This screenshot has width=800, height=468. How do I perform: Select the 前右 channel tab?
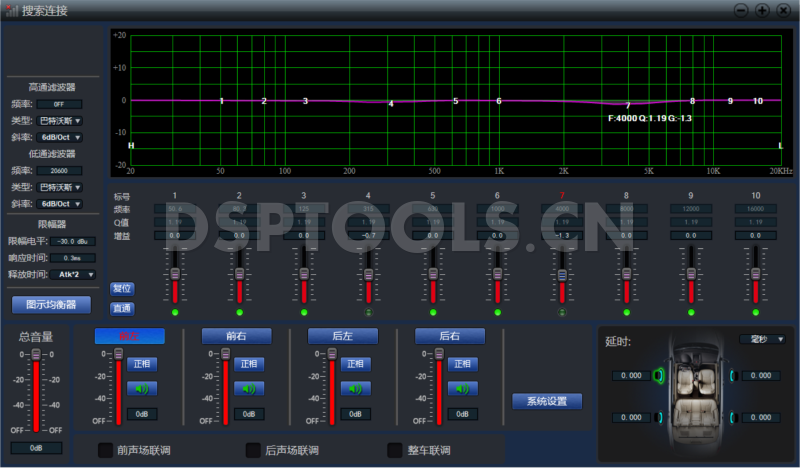coord(237,336)
